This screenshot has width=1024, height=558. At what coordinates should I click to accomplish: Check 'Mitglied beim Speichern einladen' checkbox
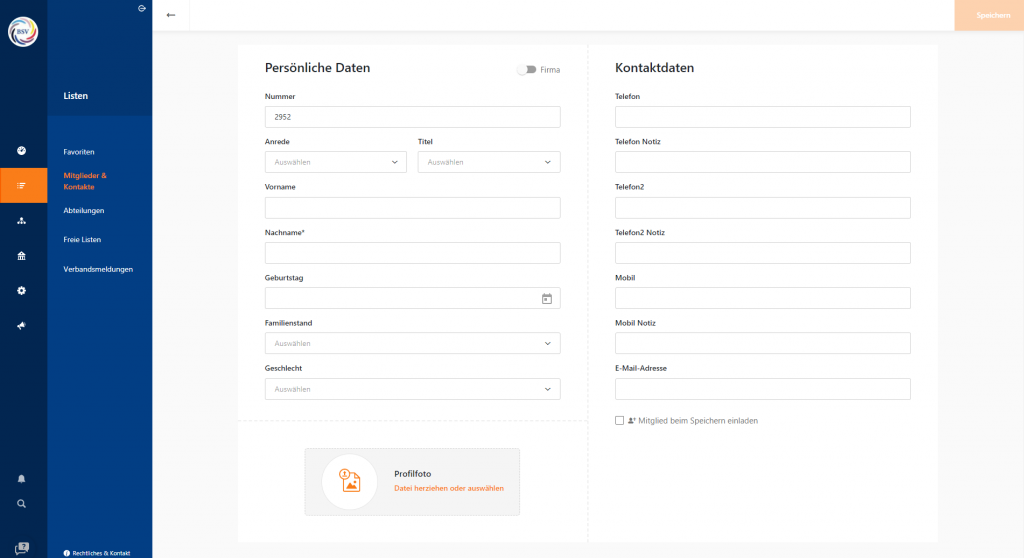pyautogui.click(x=620, y=421)
